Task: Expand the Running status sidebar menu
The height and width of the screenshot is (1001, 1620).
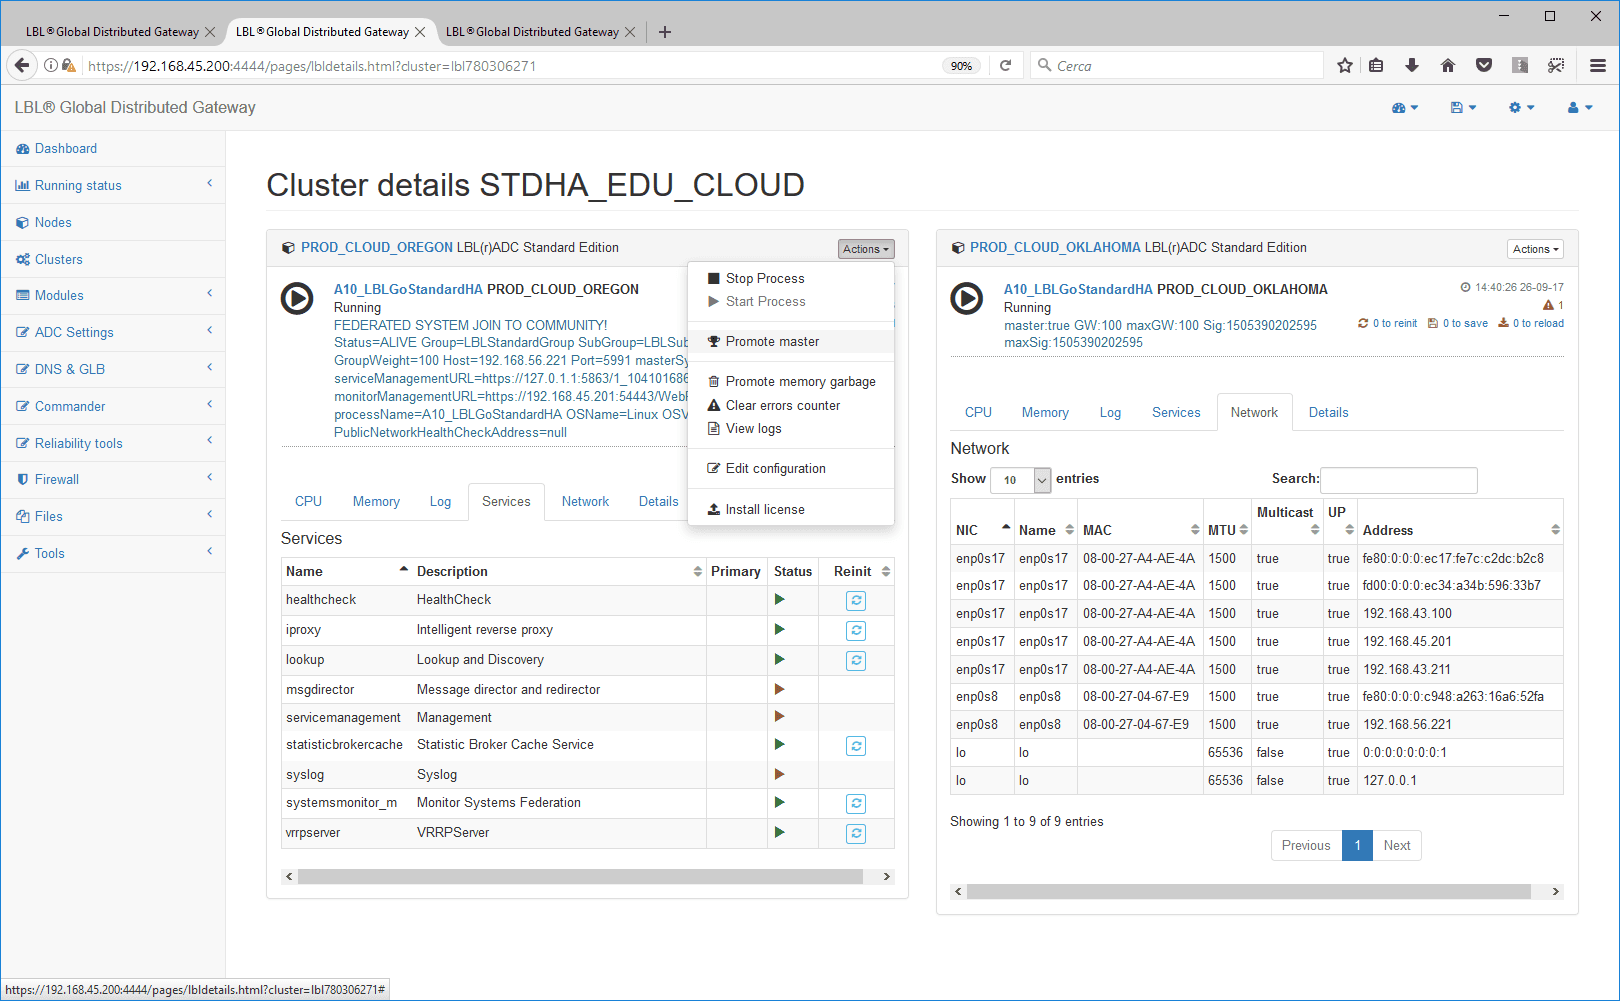Action: point(112,185)
